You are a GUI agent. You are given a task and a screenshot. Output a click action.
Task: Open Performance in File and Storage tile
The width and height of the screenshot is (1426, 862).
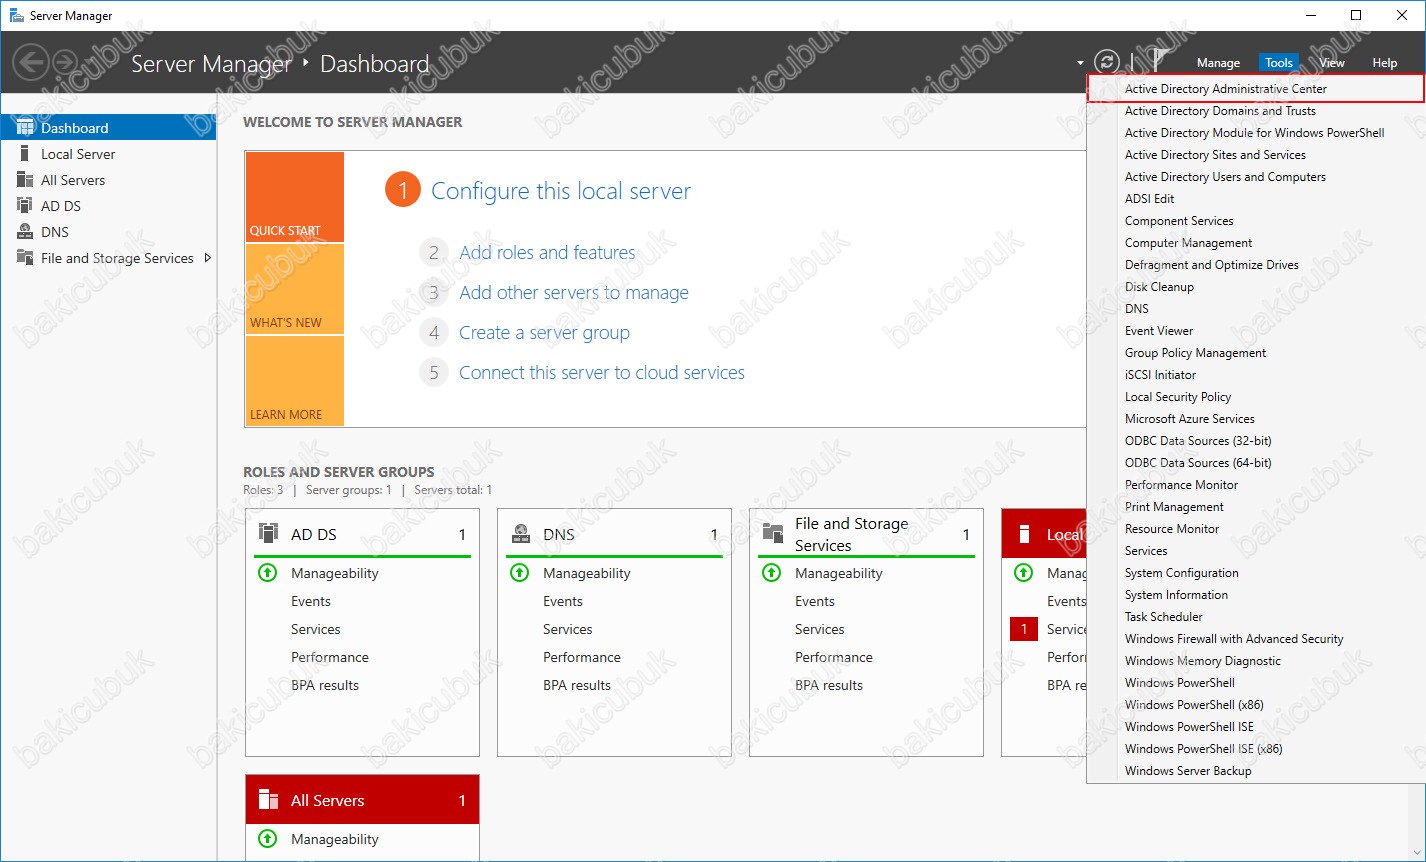coord(834,657)
